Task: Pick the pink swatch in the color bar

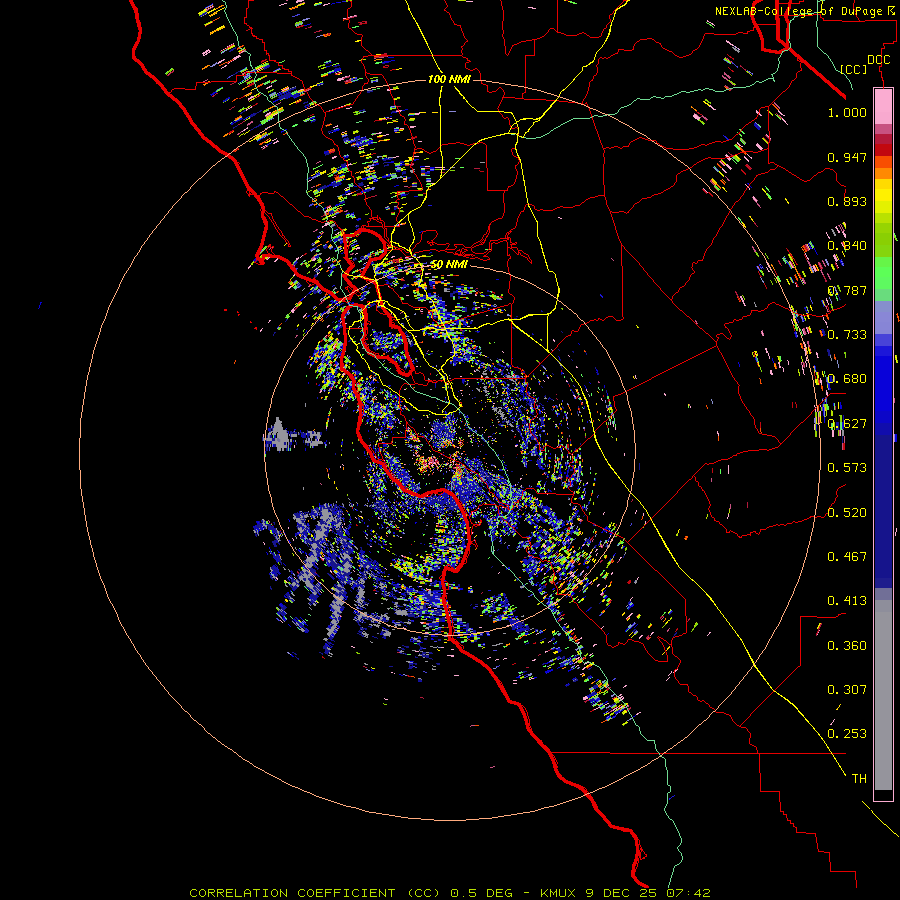Action: tap(883, 107)
